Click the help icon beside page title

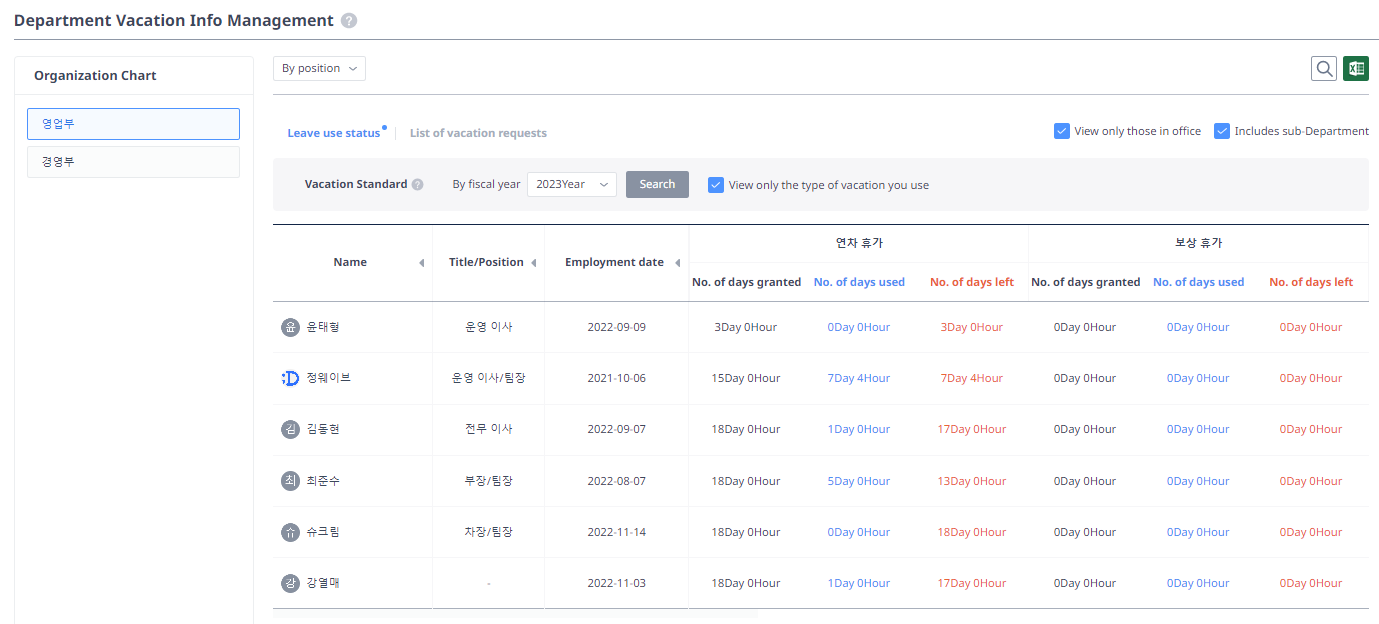347,20
